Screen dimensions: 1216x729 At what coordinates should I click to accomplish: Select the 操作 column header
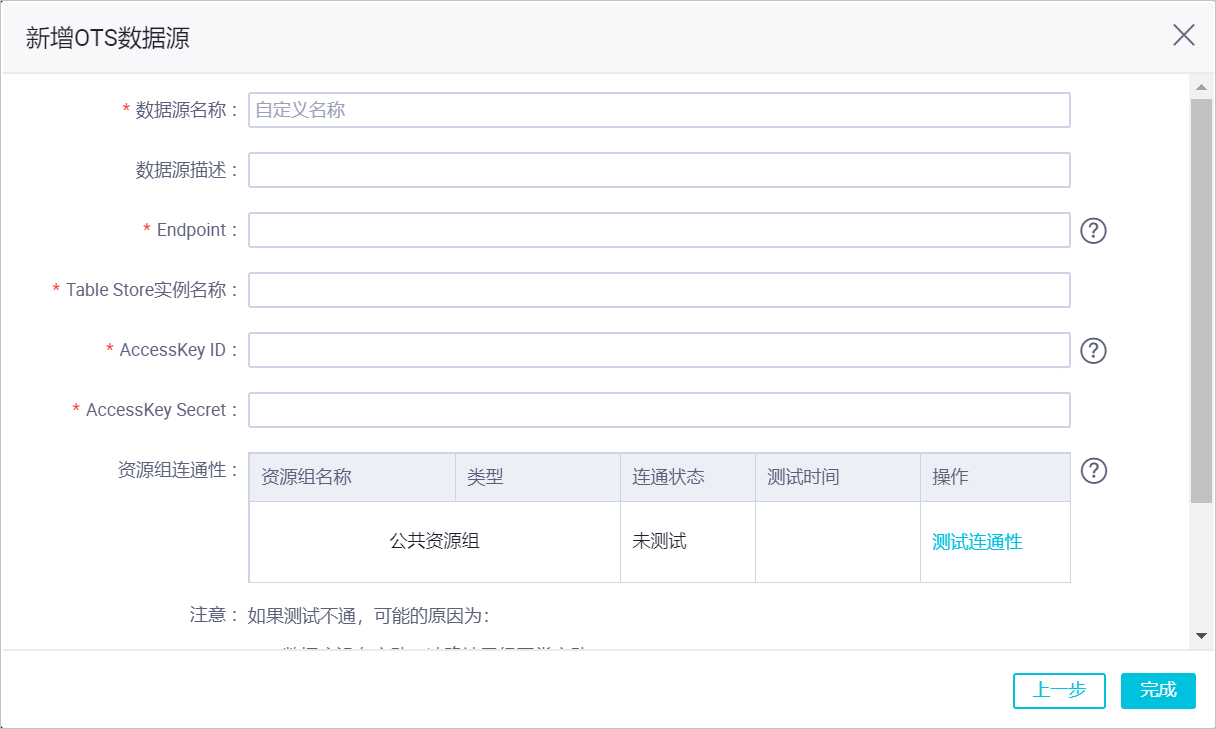[995, 478]
